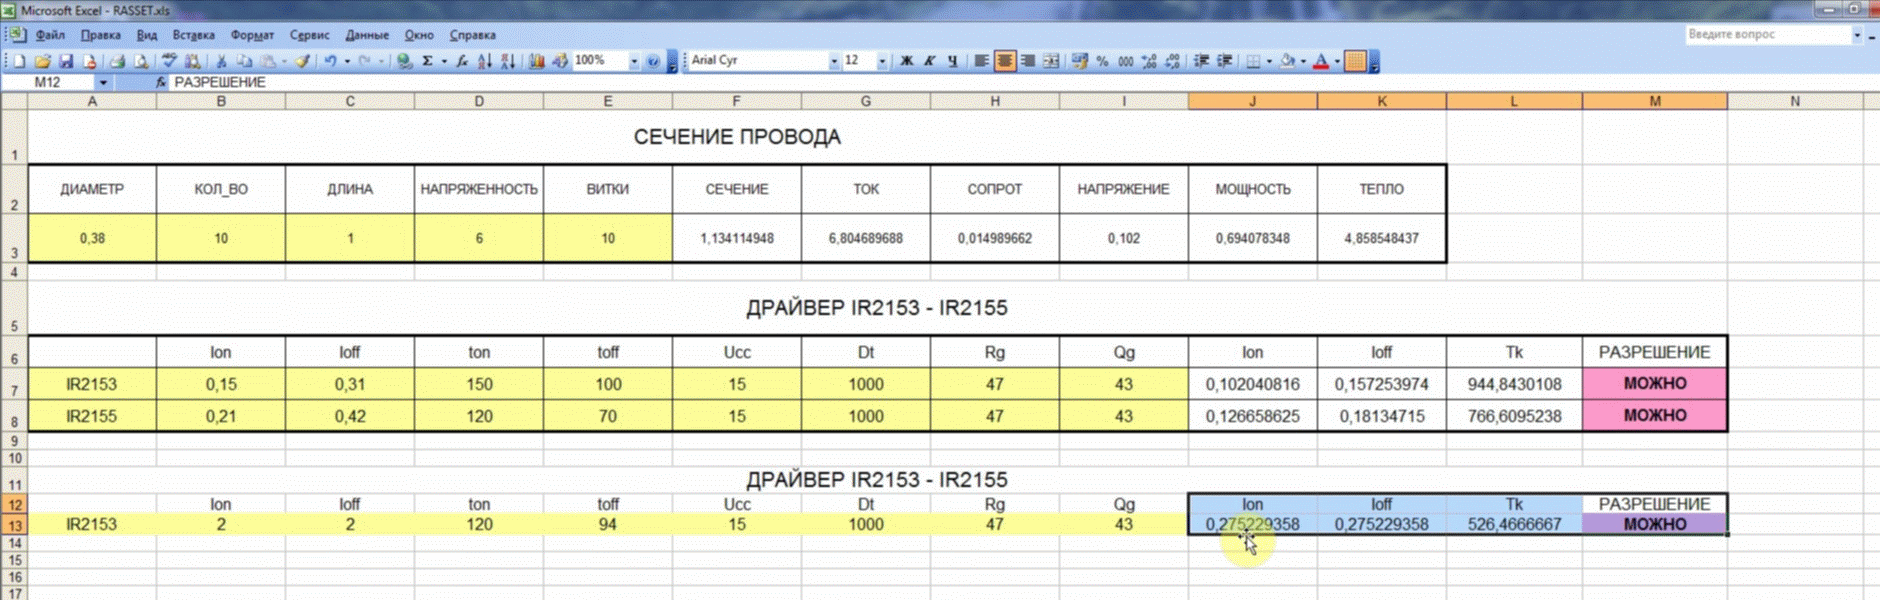This screenshot has width=1880, height=600.
Task: Toggle bold Ж formatting
Action: [x=907, y=61]
